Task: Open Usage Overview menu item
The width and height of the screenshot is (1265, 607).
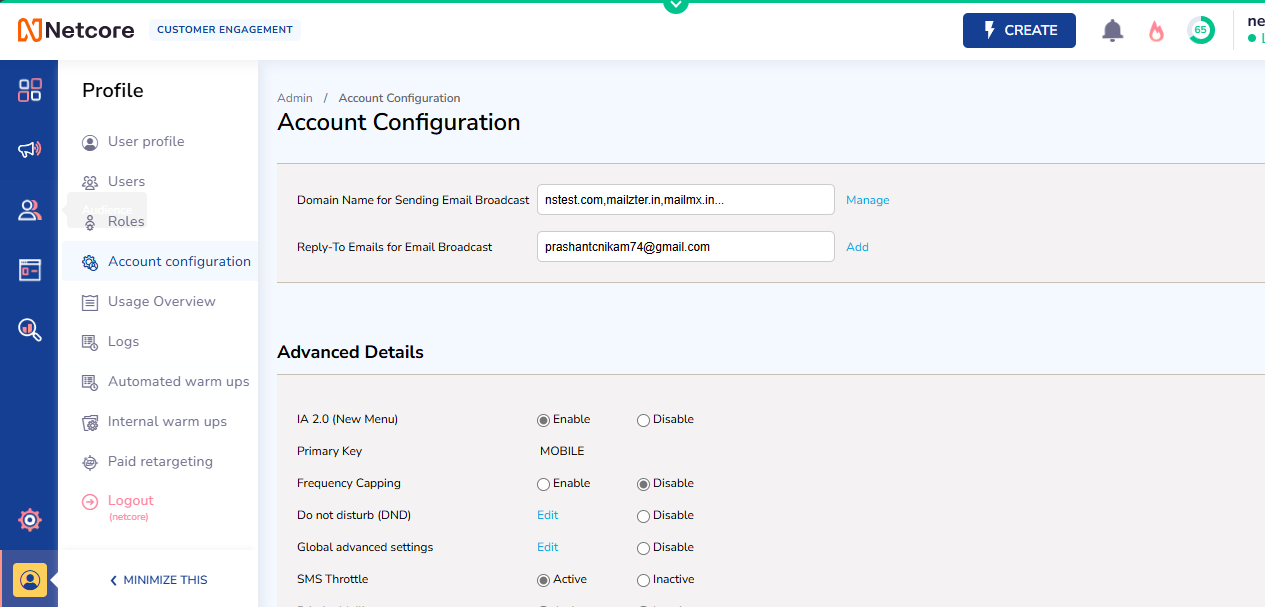Action: [x=160, y=302]
